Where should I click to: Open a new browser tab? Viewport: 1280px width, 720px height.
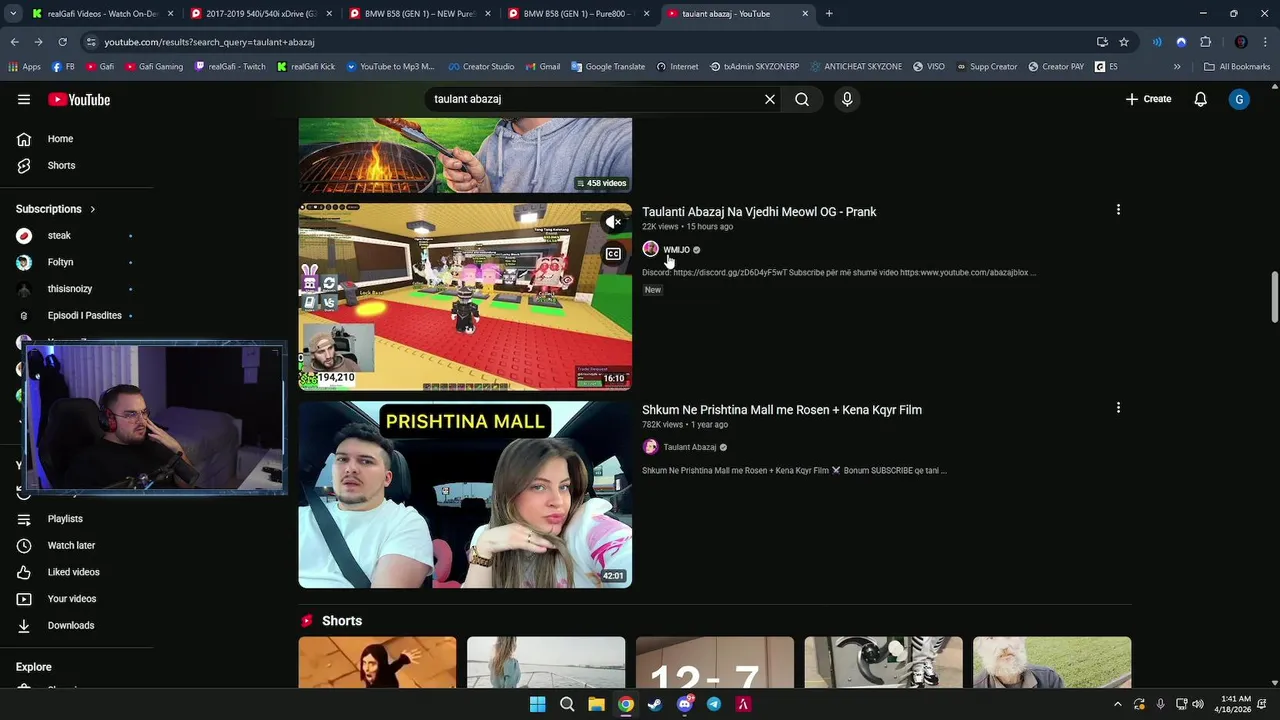coord(829,14)
